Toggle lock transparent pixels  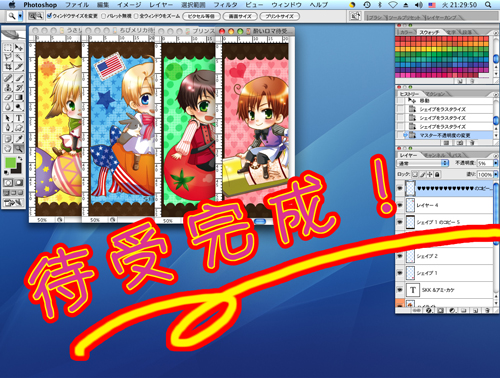click(415, 174)
